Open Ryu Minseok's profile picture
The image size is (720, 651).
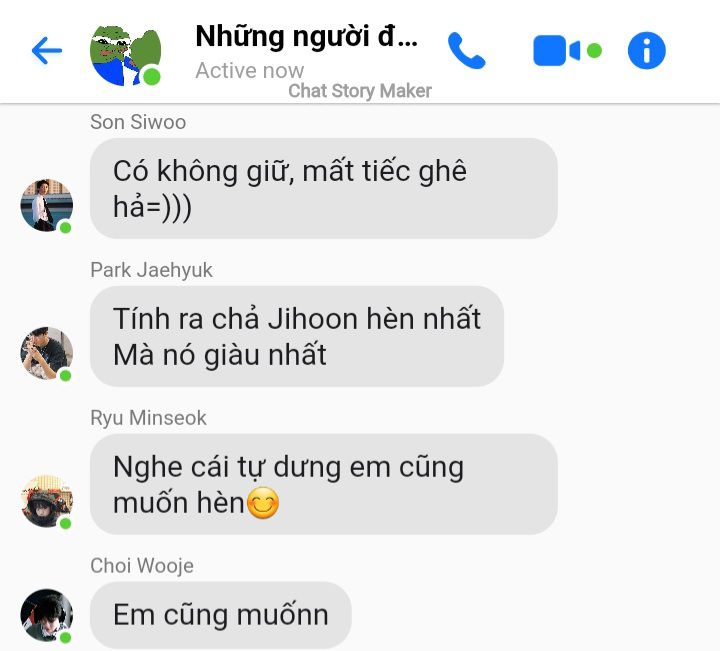[x=46, y=501]
